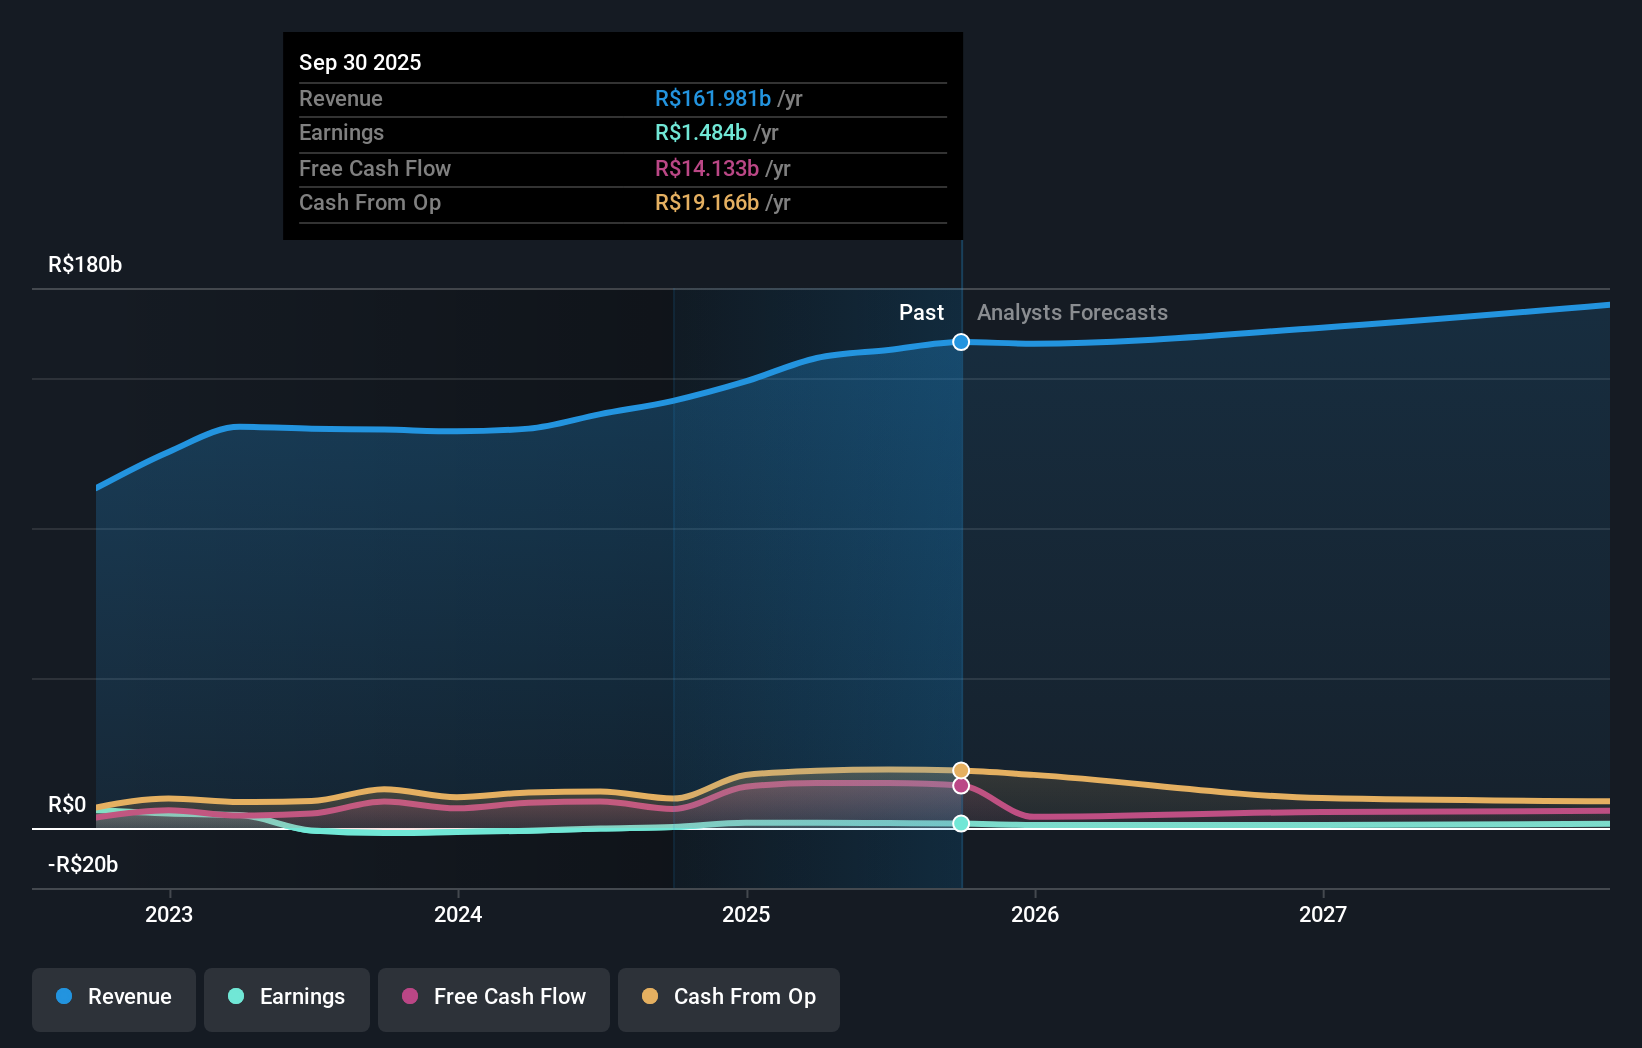Click the Earnings value R$1.484b in the tooltip
This screenshot has width=1642, height=1048.
tap(700, 132)
